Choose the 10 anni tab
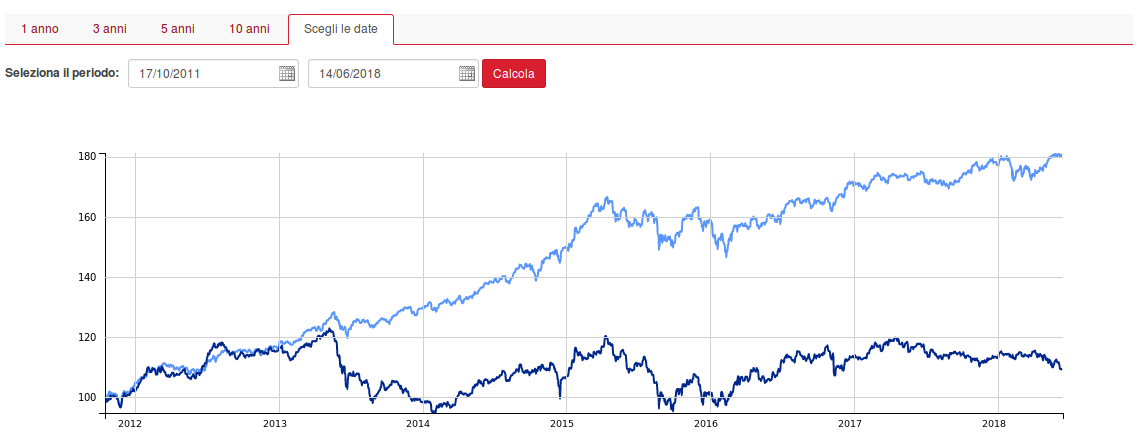The image size is (1138, 448). coord(249,29)
